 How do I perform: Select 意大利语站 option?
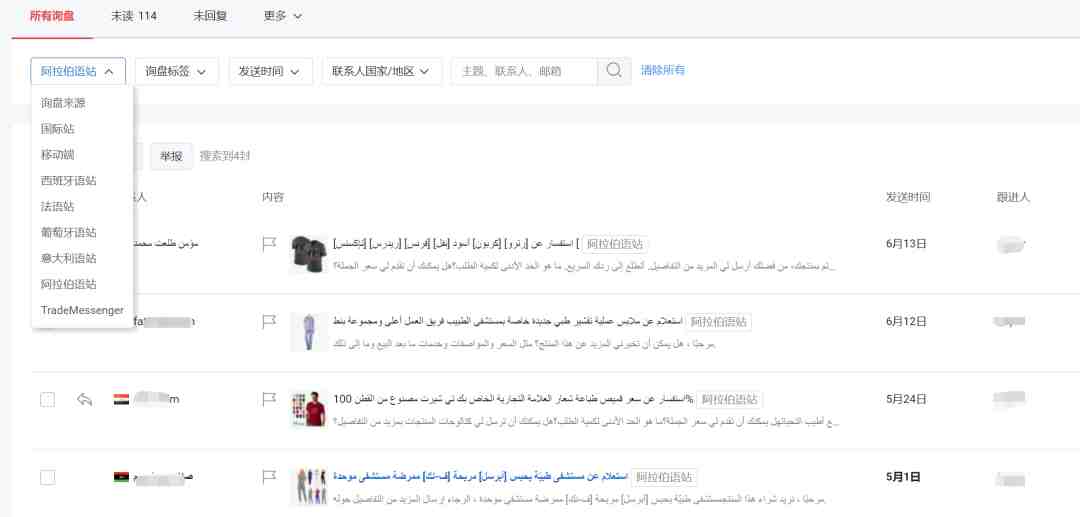pos(82,258)
